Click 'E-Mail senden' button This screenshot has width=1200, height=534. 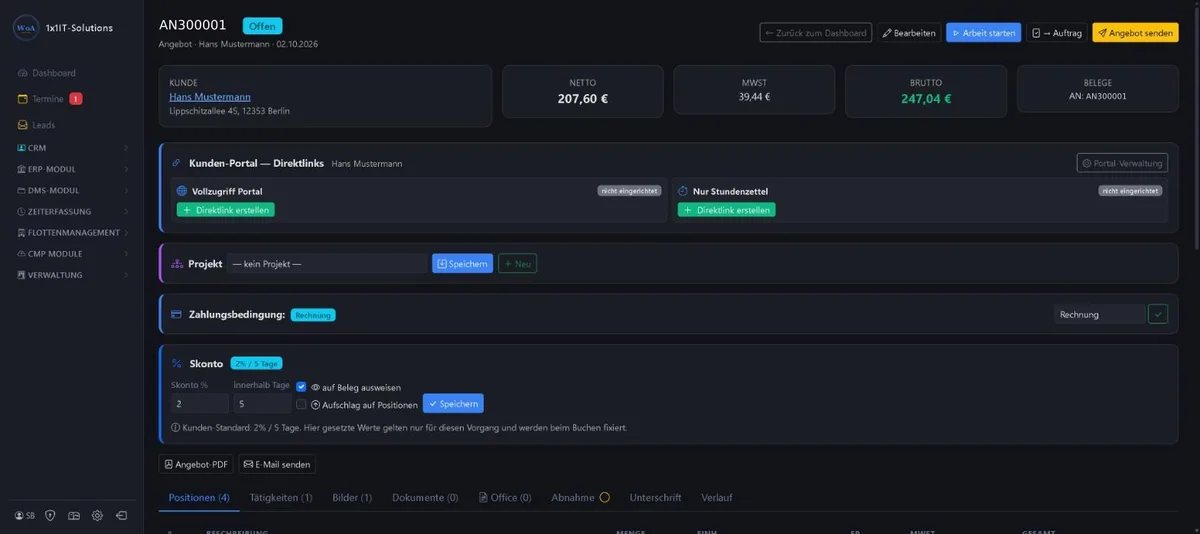click(277, 464)
